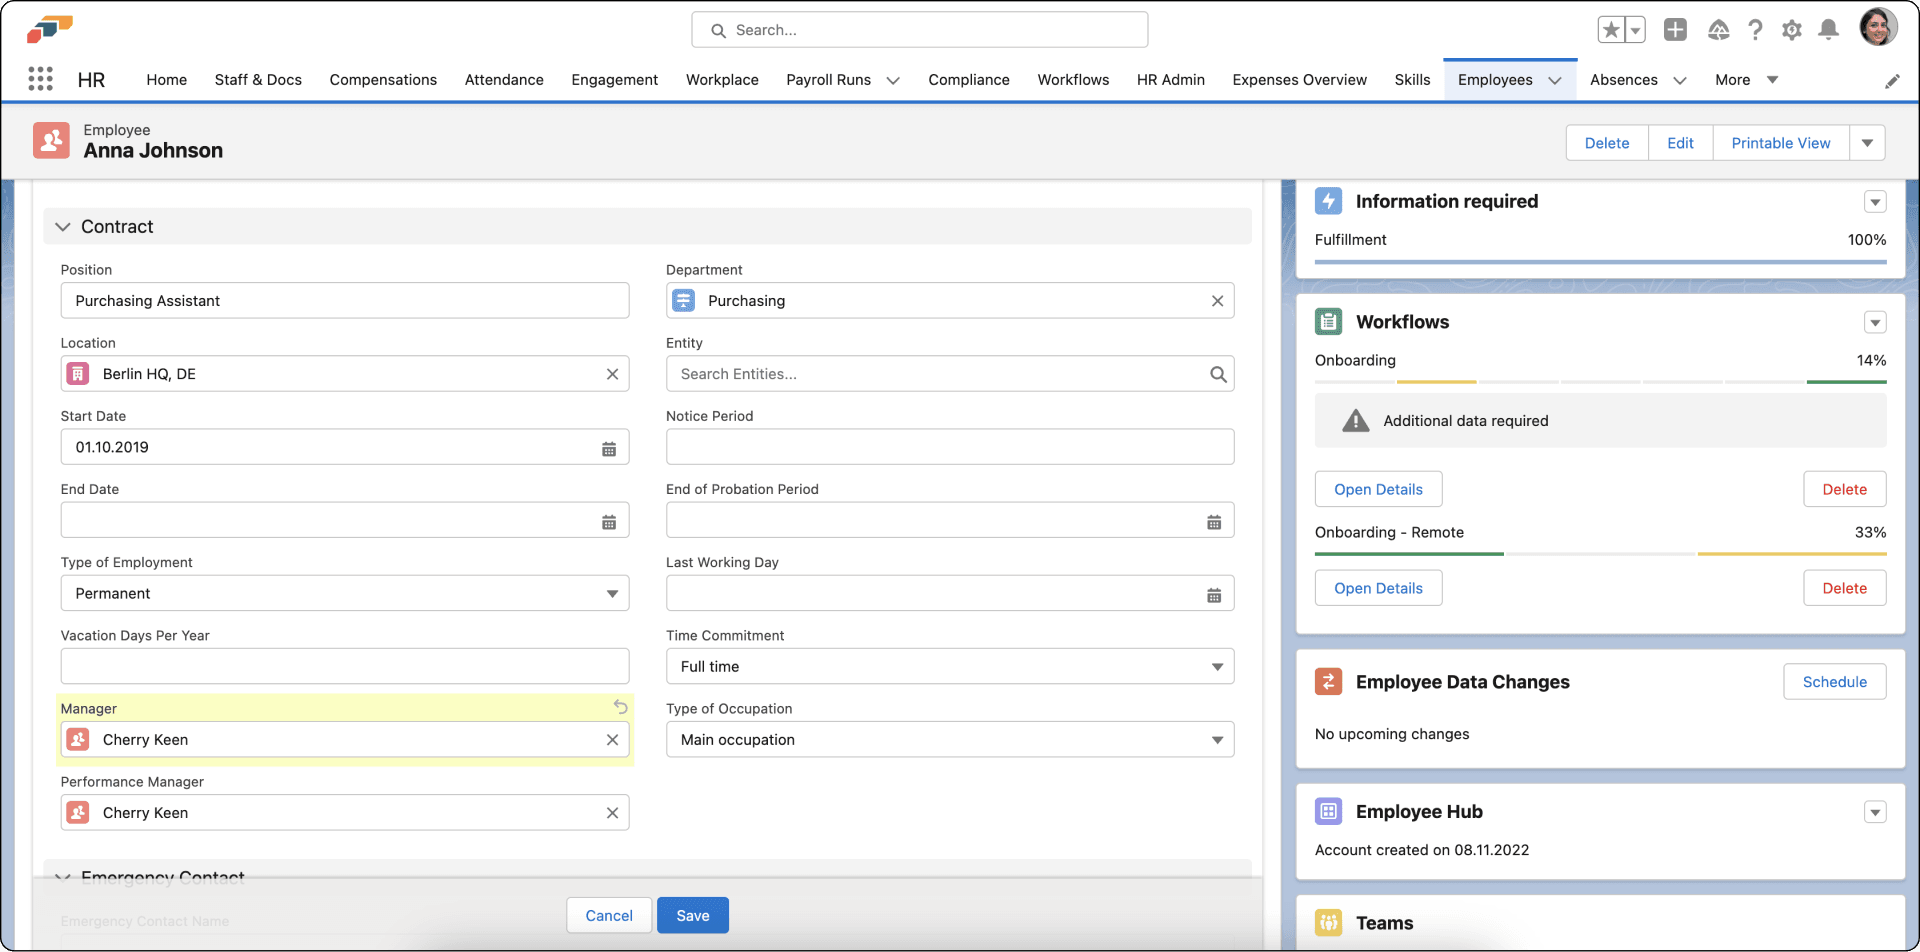Open the Information required card menu
Image resolution: width=1920 pixels, height=952 pixels.
coord(1875,202)
